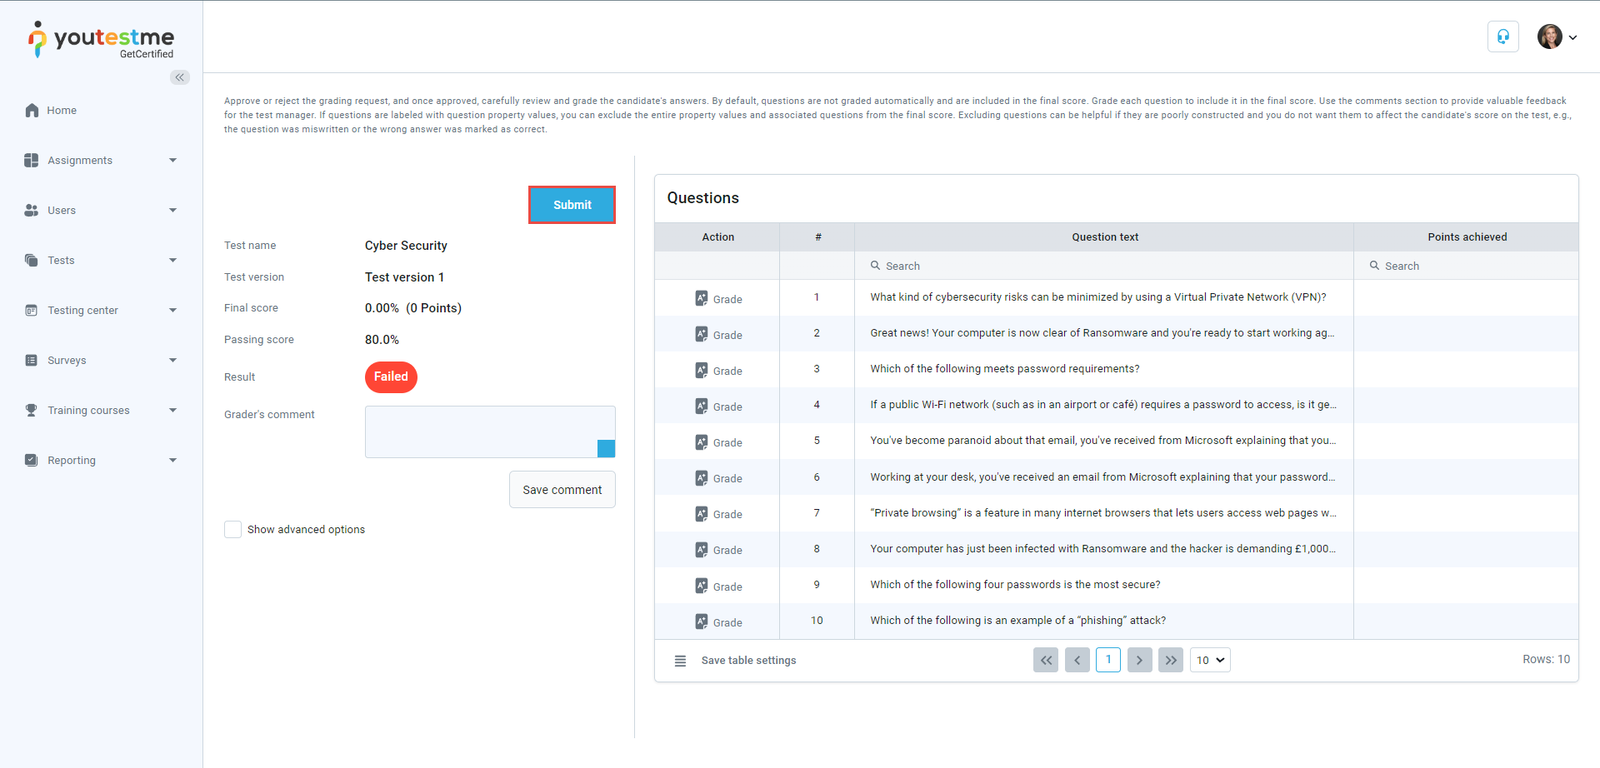Click the Save comment button

tap(562, 490)
